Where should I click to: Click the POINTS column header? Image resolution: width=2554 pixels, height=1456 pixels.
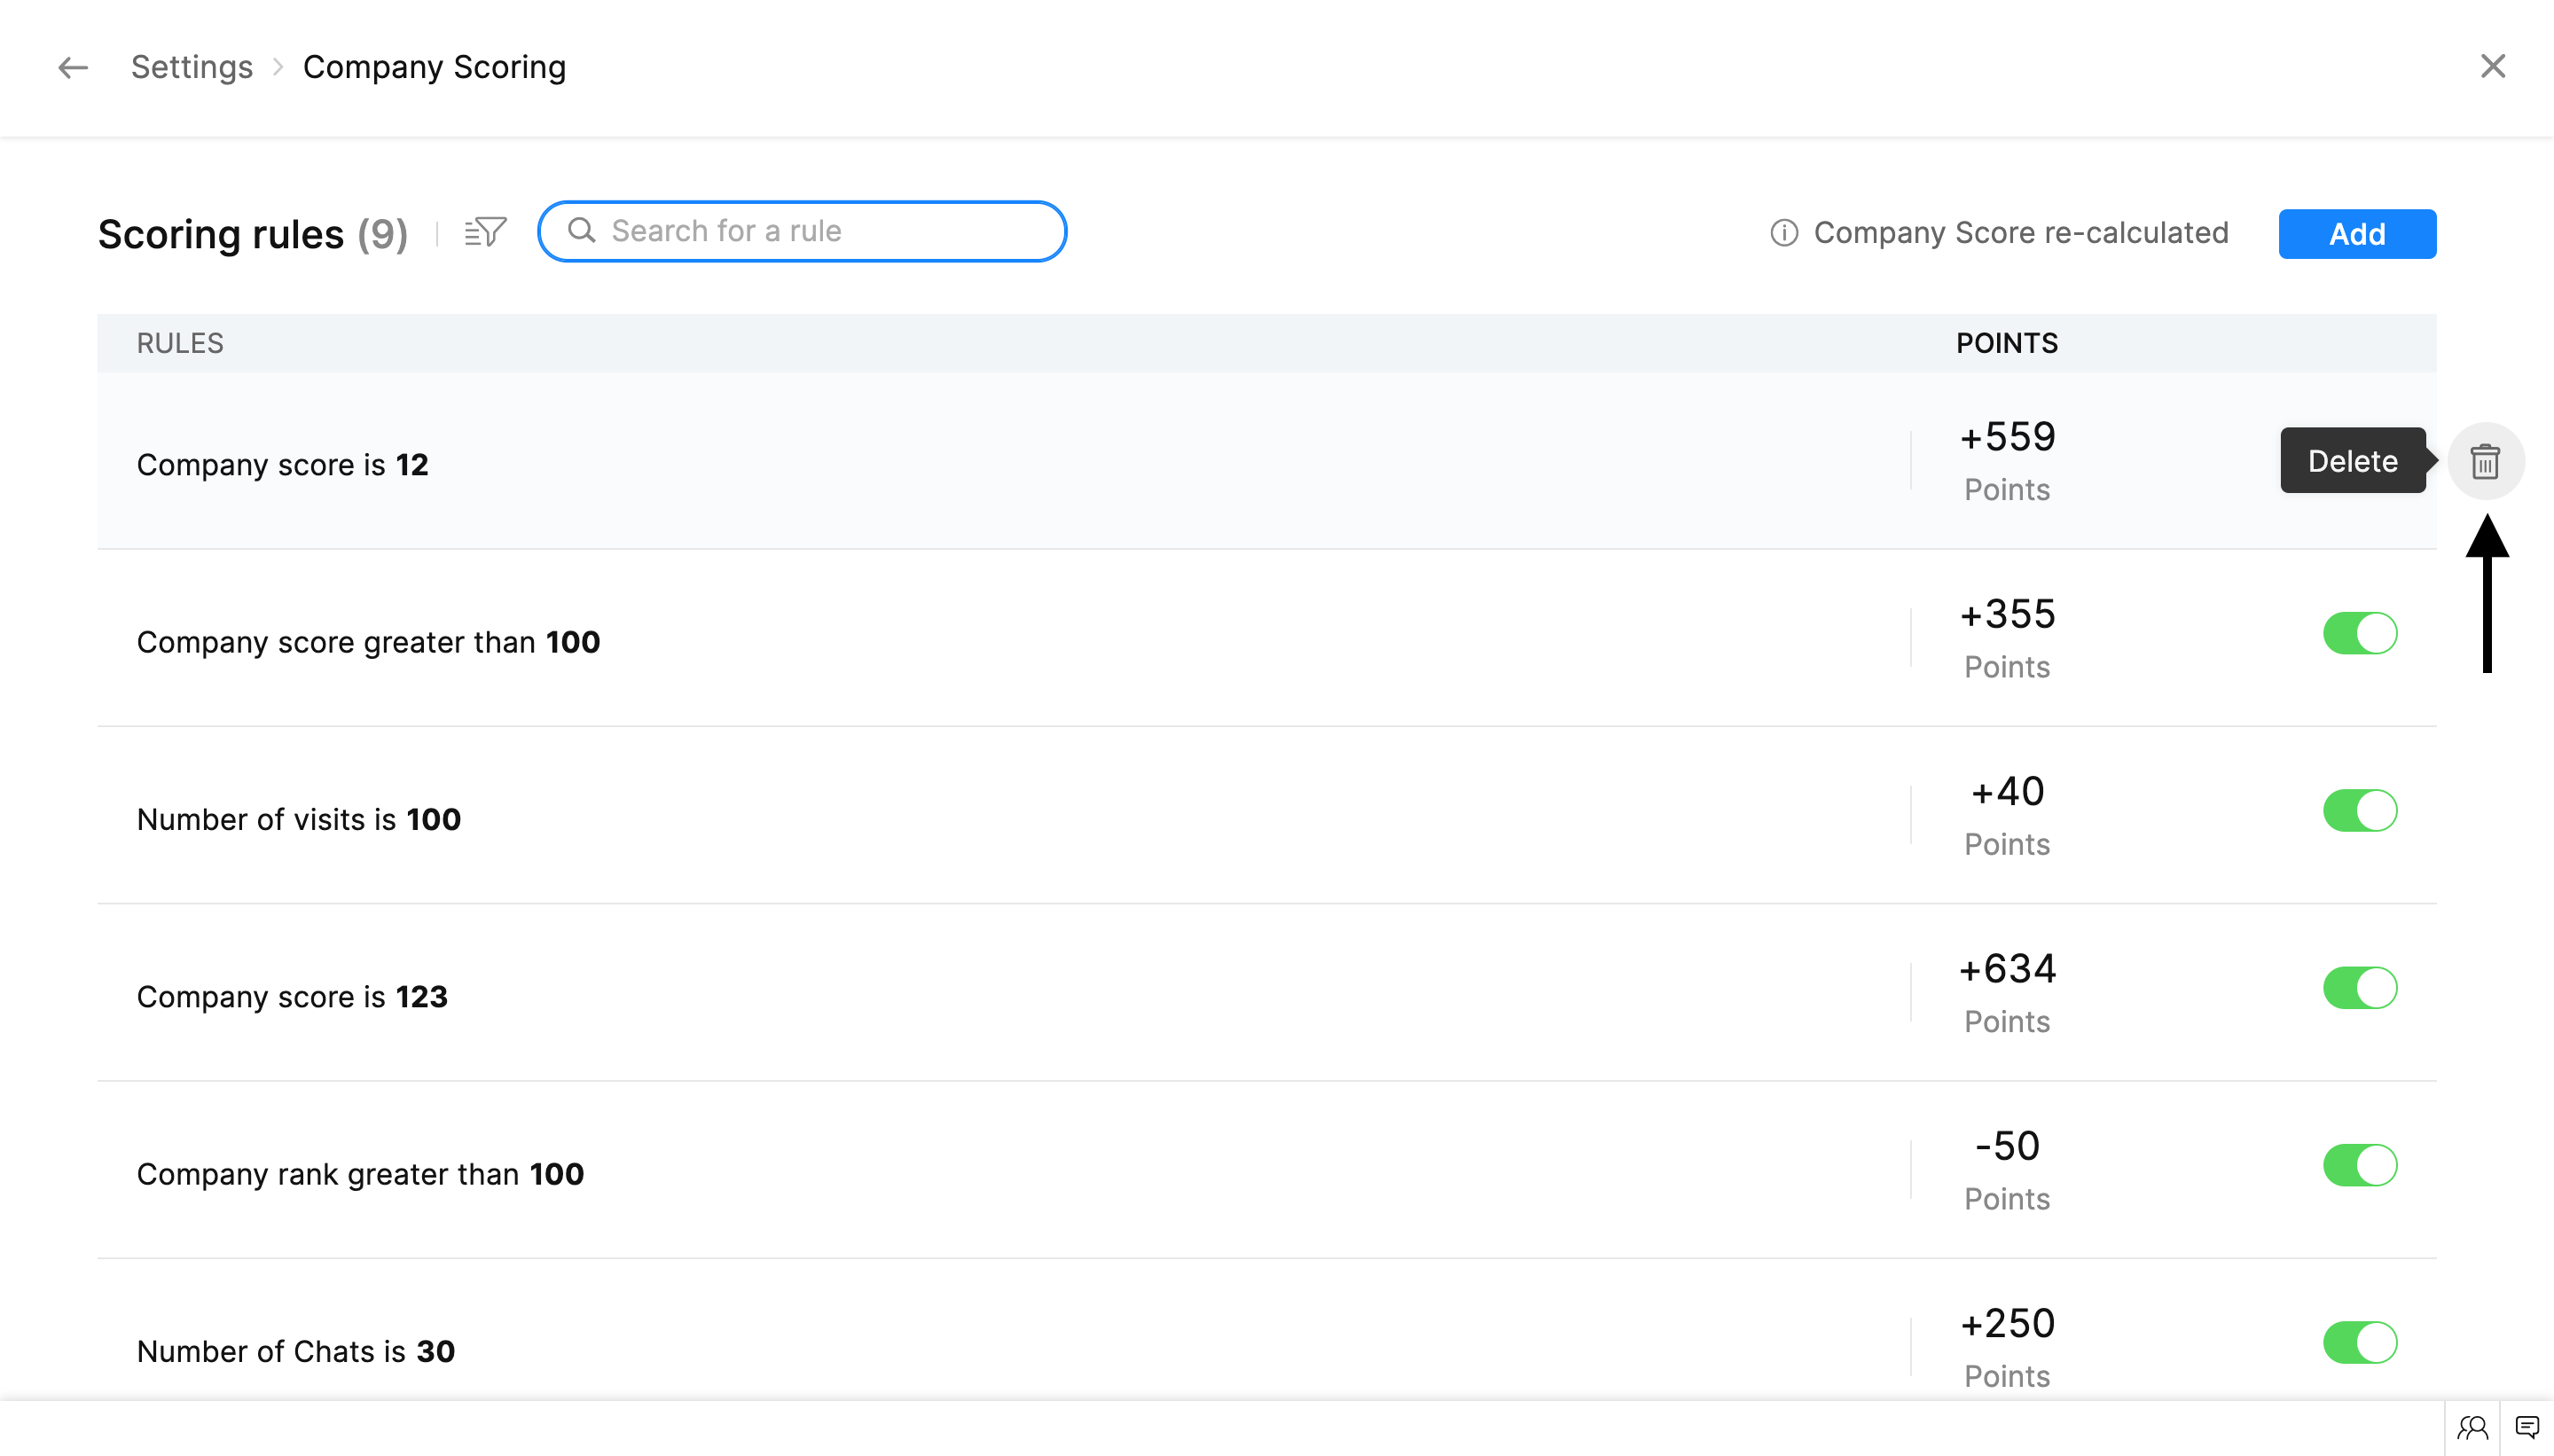[x=2006, y=343]
